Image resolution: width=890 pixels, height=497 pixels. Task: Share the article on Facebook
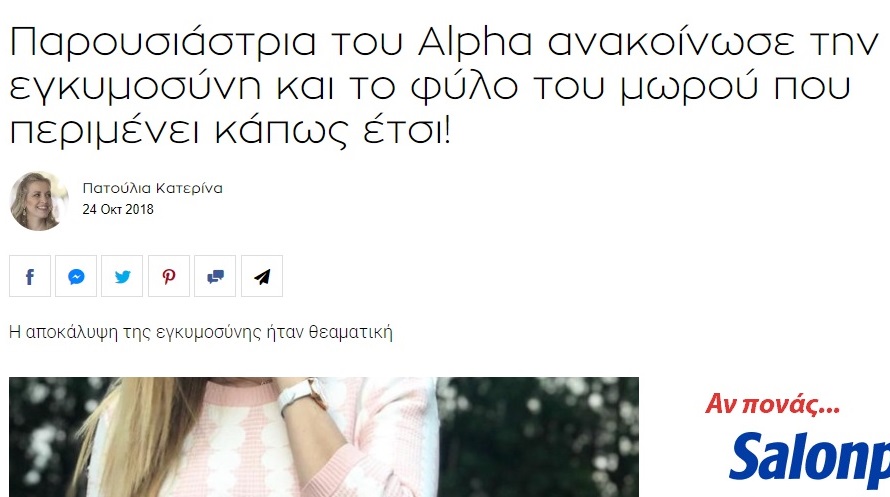30,276
